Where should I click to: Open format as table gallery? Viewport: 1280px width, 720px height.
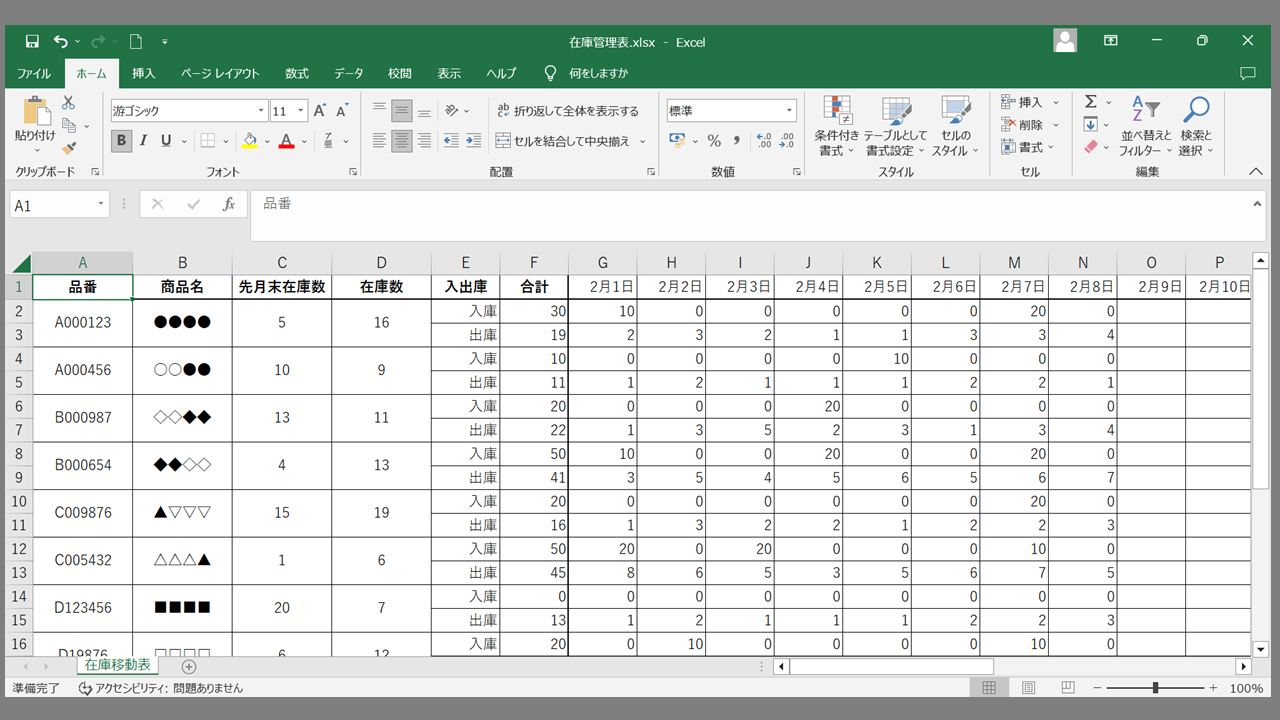pos(896,126)
